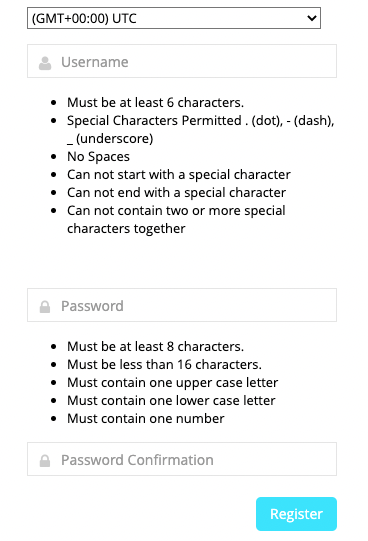Click the user silhouette icon in Username
The height and width of the screenshot is (541, 368).
click(45, 63)
